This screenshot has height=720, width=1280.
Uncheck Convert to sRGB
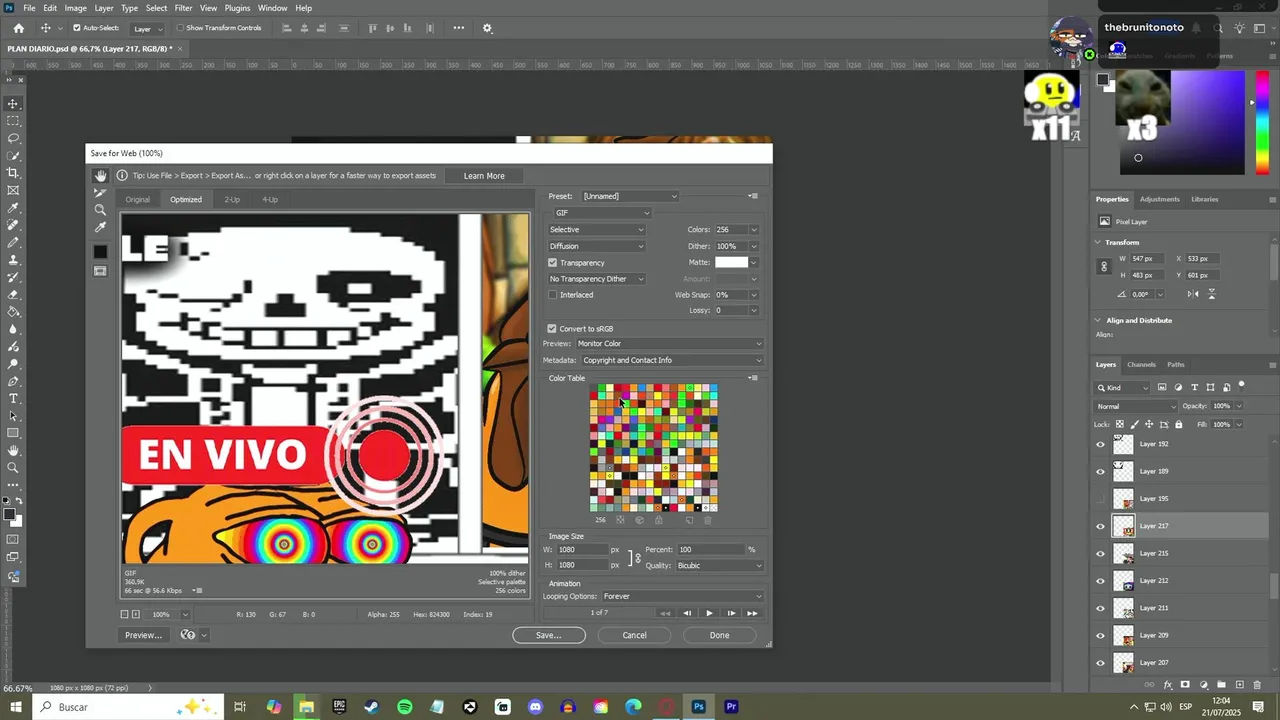tap(552, 329)
